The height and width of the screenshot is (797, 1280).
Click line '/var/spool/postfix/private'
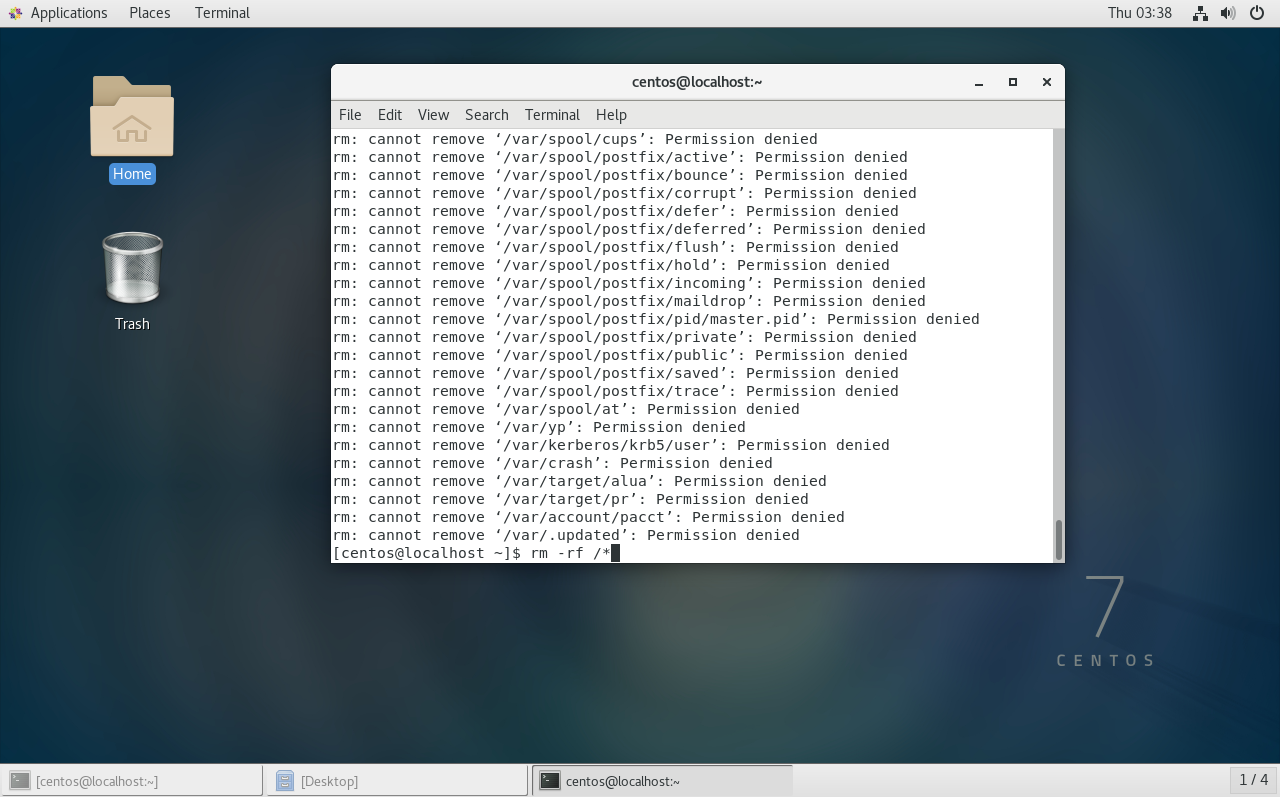[x=625, y=337]
